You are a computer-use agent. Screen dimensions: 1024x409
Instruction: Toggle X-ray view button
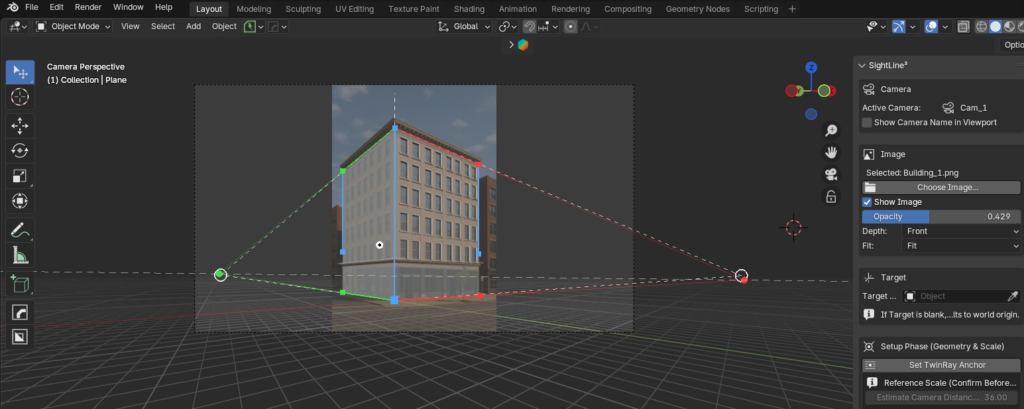[963, 27]
